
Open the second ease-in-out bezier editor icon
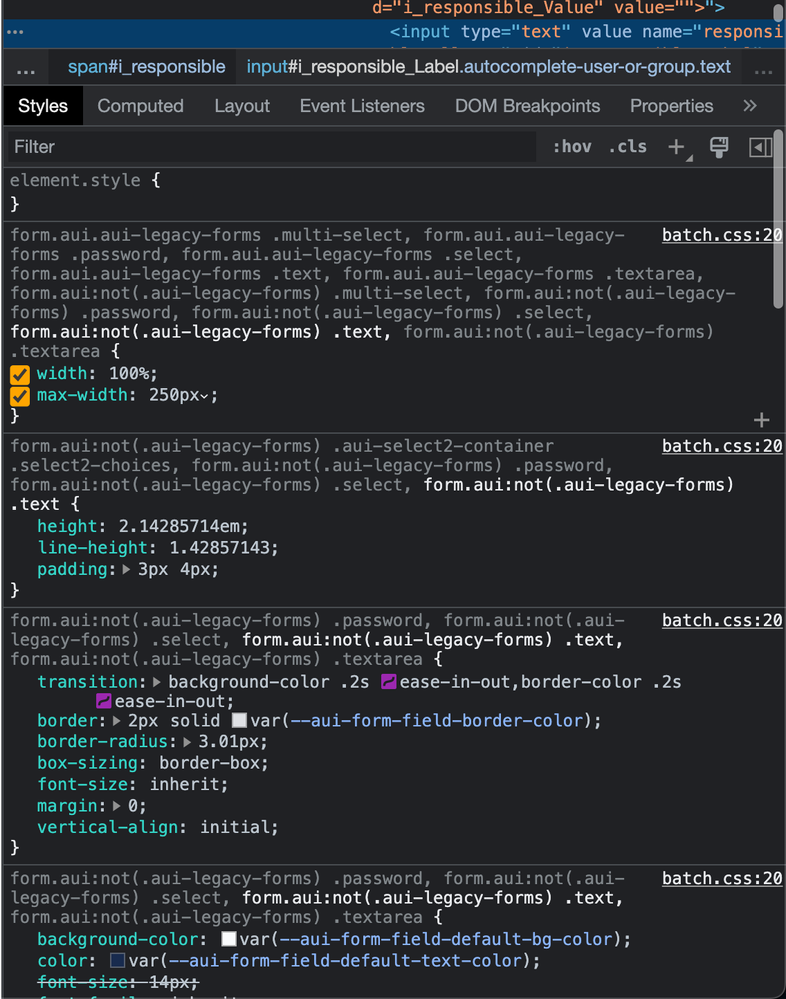(103, 701)
